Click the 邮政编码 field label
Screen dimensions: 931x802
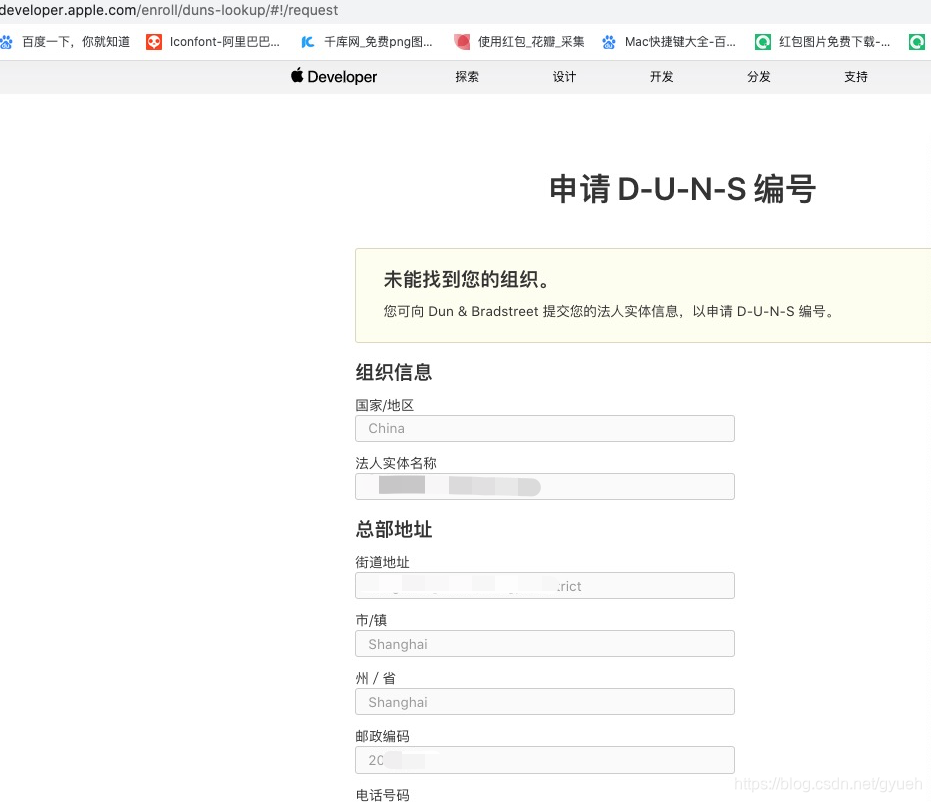(x=382, y=736)
